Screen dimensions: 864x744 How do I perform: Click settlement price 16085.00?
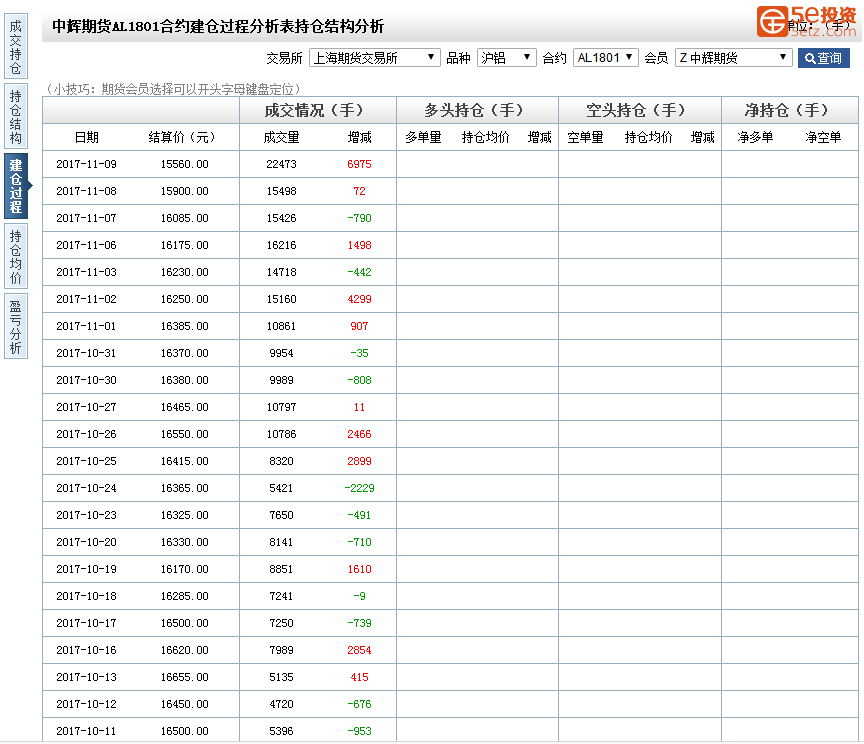185,218
